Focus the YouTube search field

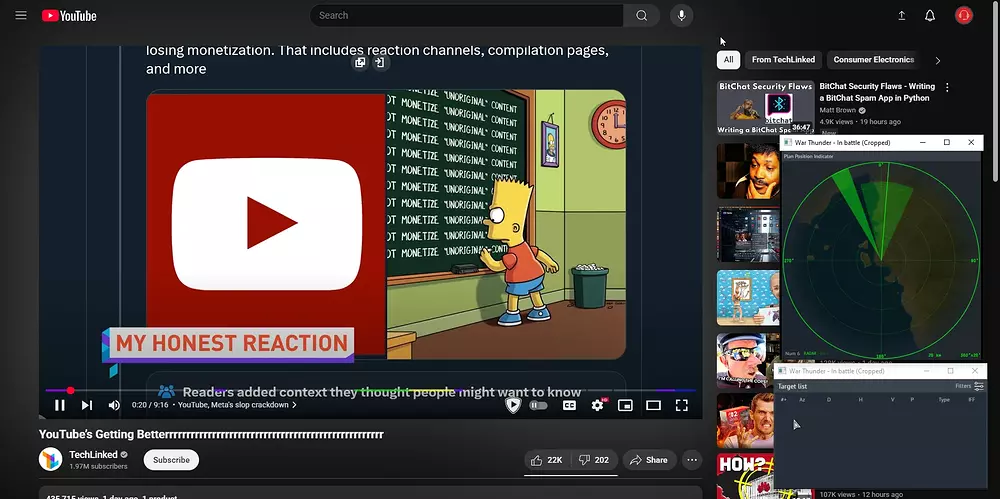pyautogui.click(x=466, y=15)
